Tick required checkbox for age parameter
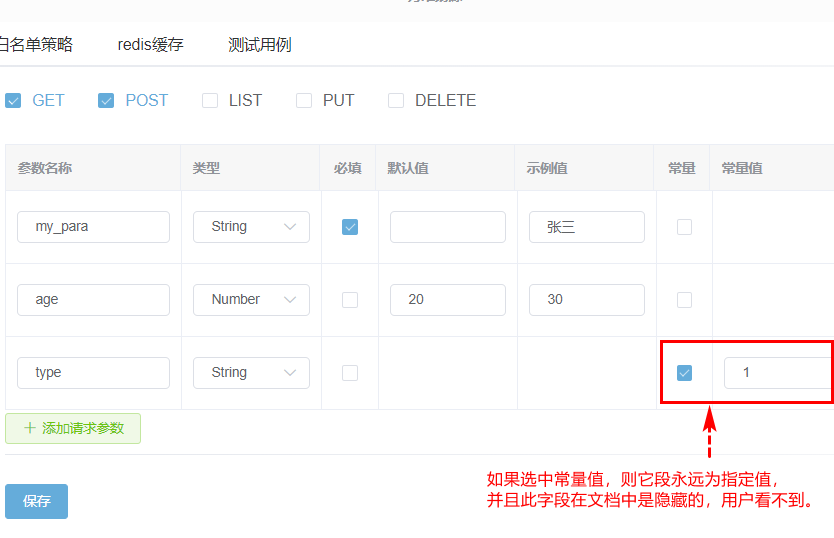Screen dimensions: 834x538 (350, 300)
